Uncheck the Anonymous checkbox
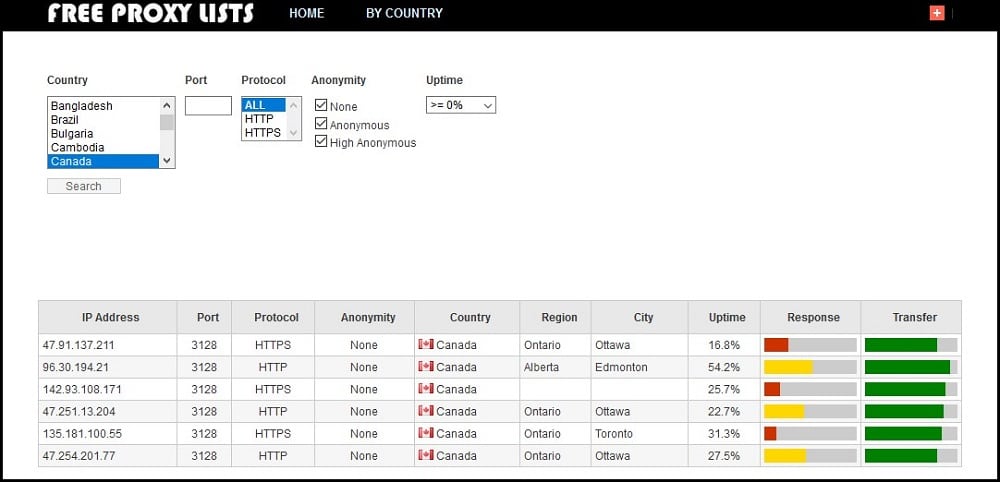The image size is (1000, 482). point(321,124)
